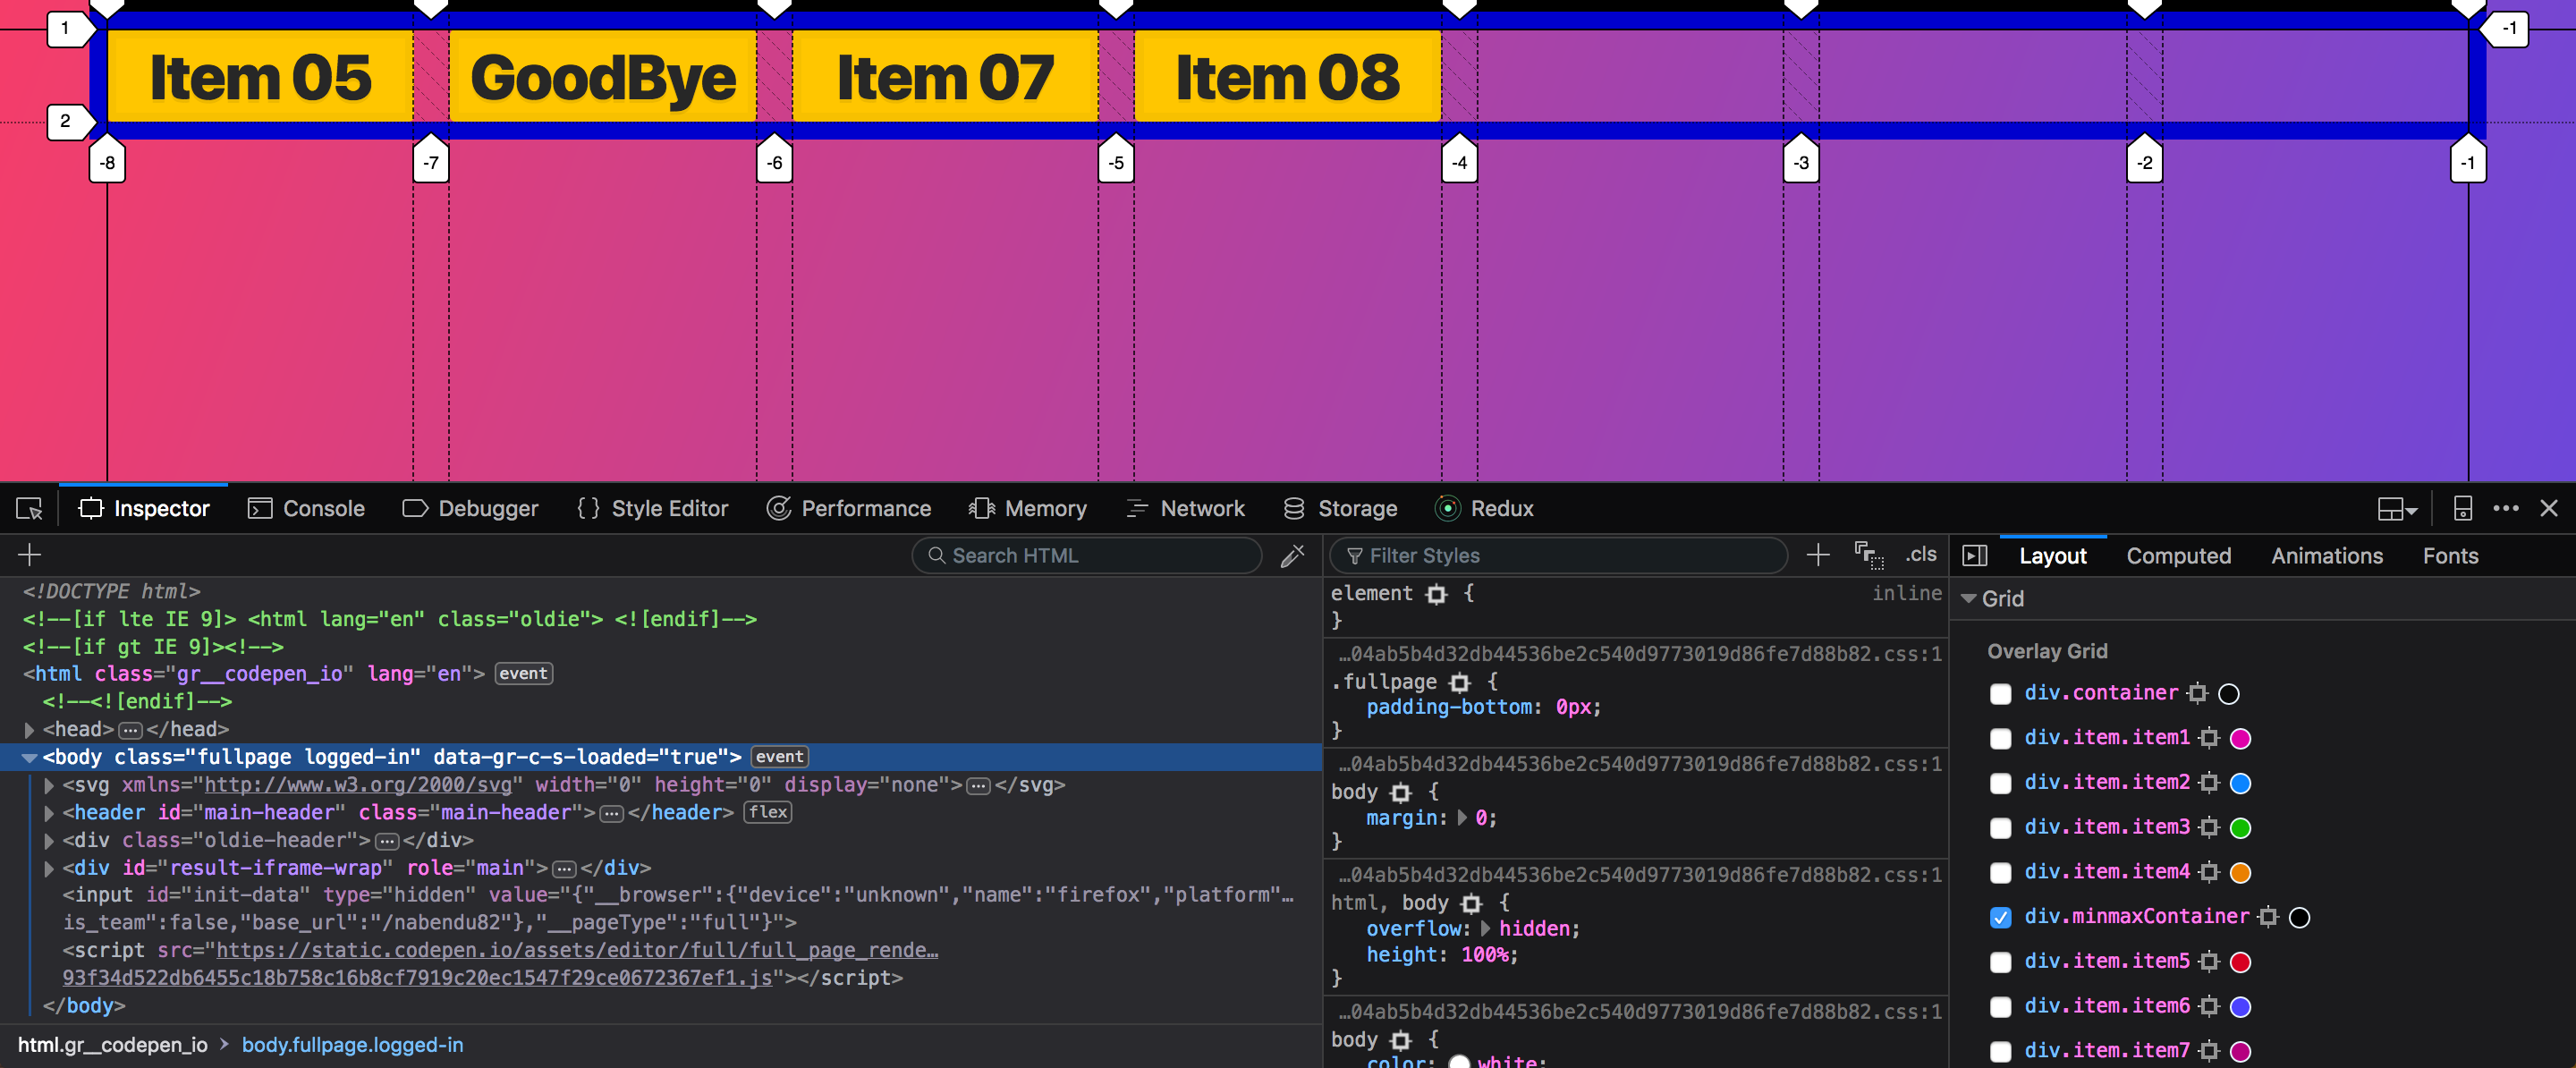Viewport: 2576px width, 1068px height.
Task: Click the event badge on body element
Action: [779, 758]
